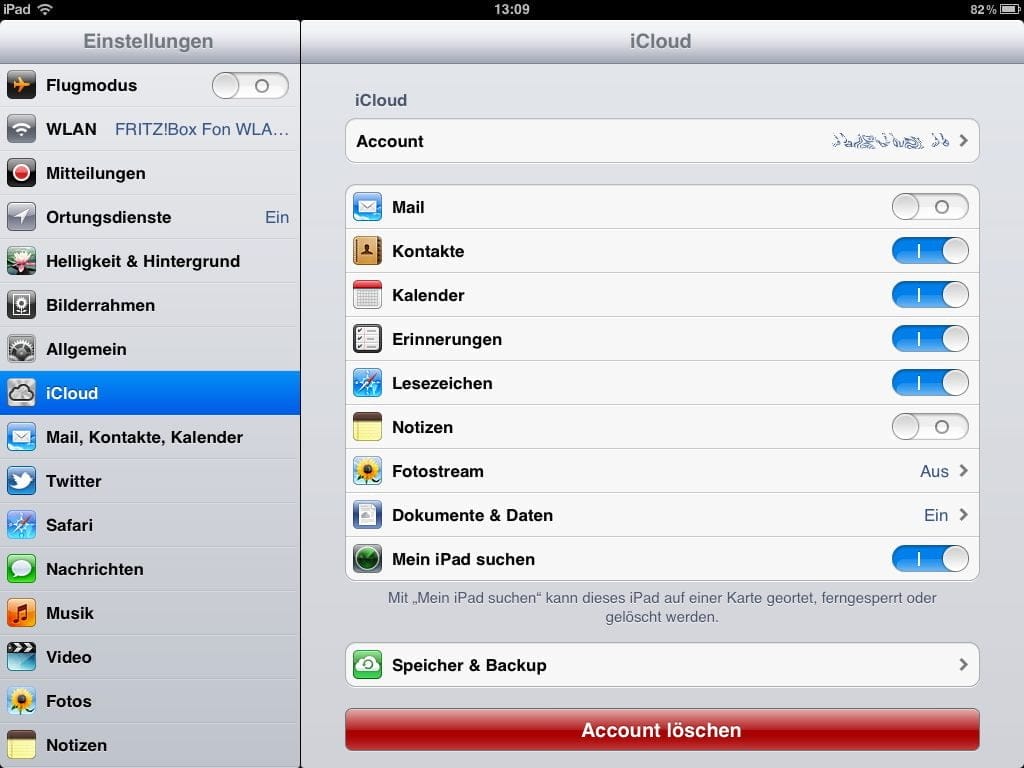Select Mitteilungen in the settings list
The height and width of the screenshot is (768, 1024).
[150, 173]
